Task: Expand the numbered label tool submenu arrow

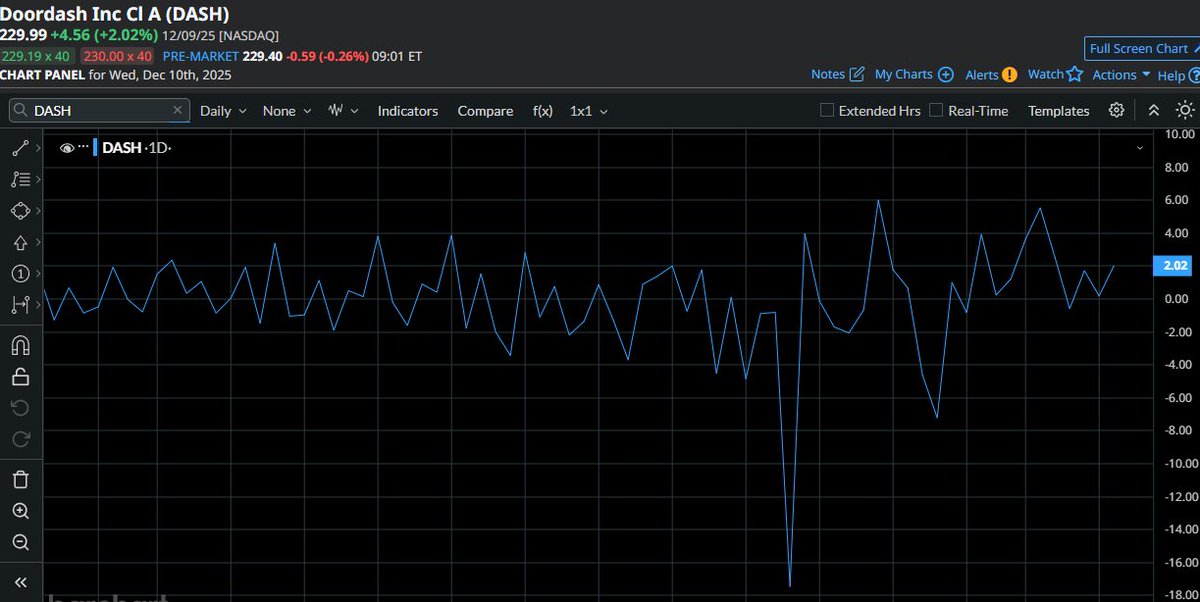Action: (37, 273)
